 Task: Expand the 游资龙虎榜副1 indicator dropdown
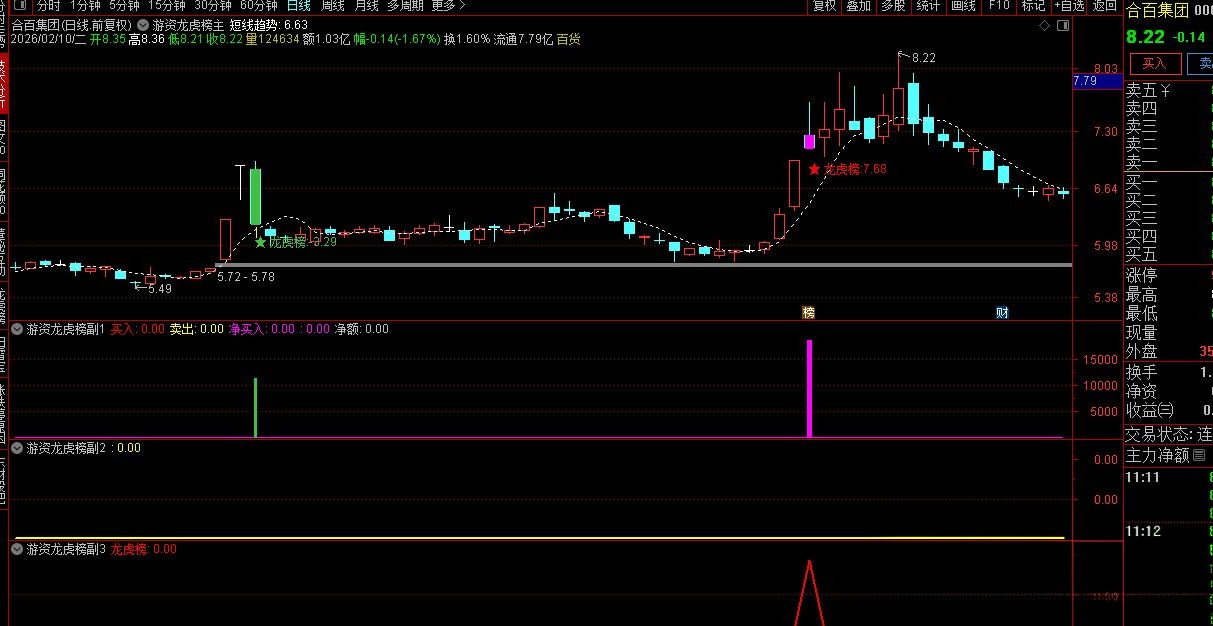(x=18, y=328)
